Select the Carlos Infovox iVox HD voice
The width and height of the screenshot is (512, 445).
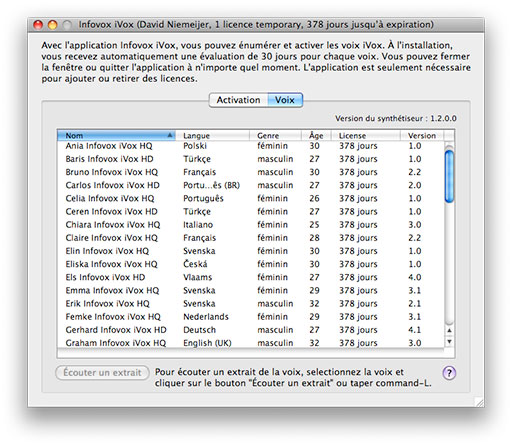tap(251, 185)
